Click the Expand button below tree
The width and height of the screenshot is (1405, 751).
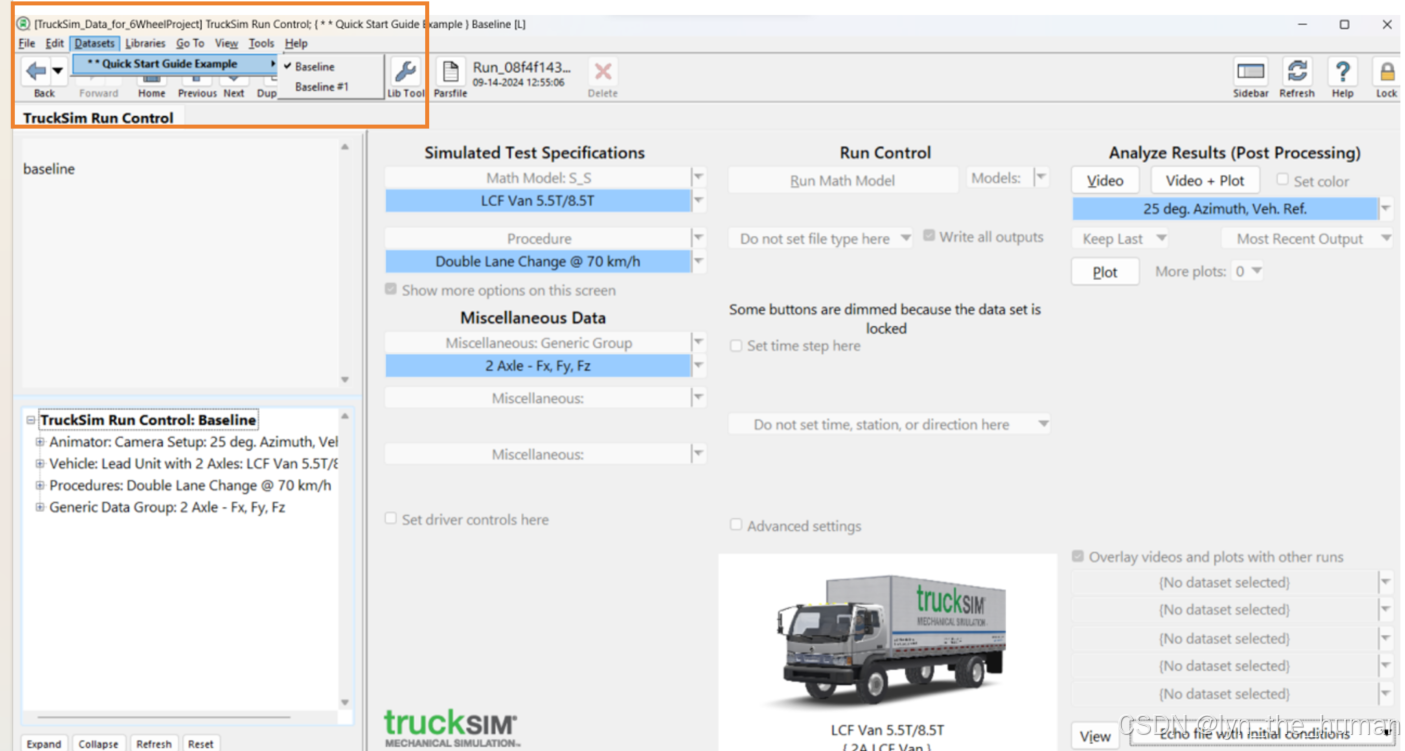tap(44, 743)
